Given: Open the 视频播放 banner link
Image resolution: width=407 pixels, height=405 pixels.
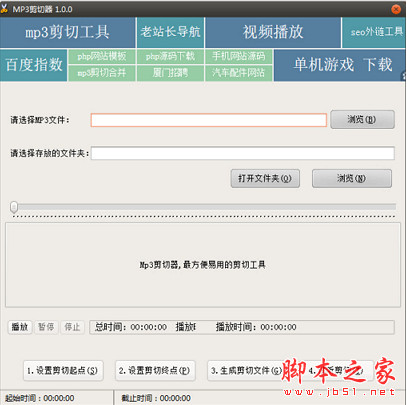Looking at the screenshot, I should pos(273,32).
